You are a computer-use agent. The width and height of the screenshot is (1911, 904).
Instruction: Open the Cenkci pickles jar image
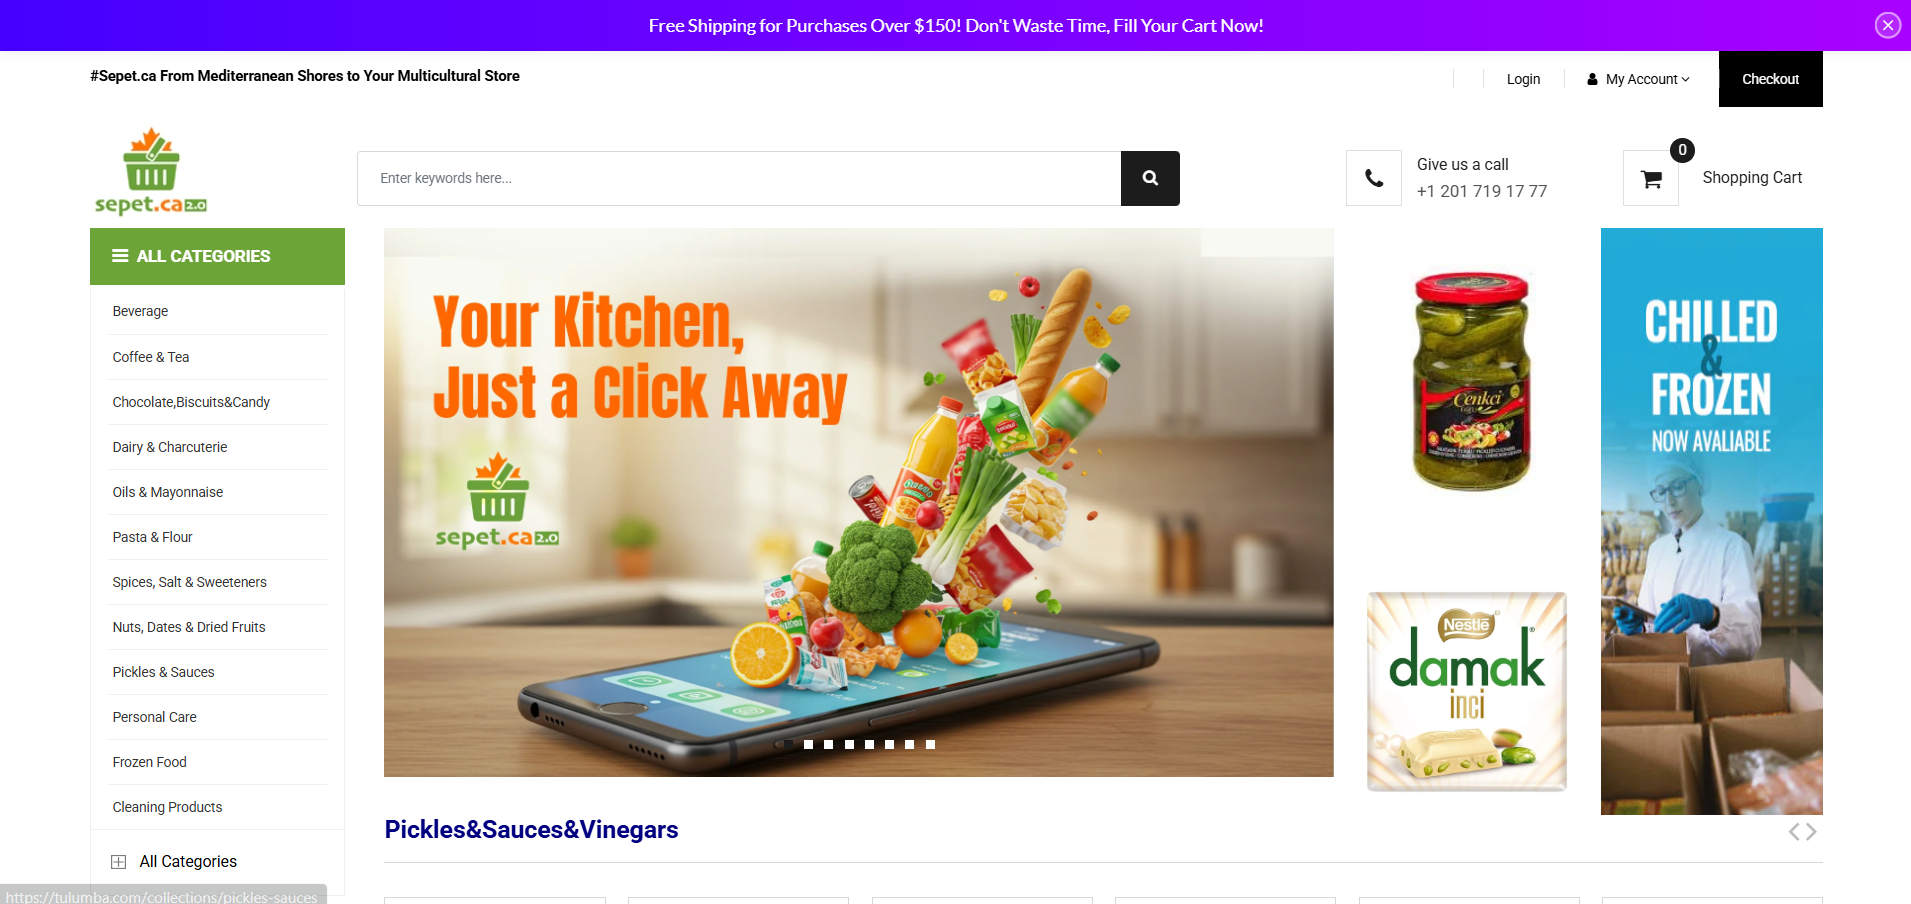pyautogui.click(x=1470, y=381)
